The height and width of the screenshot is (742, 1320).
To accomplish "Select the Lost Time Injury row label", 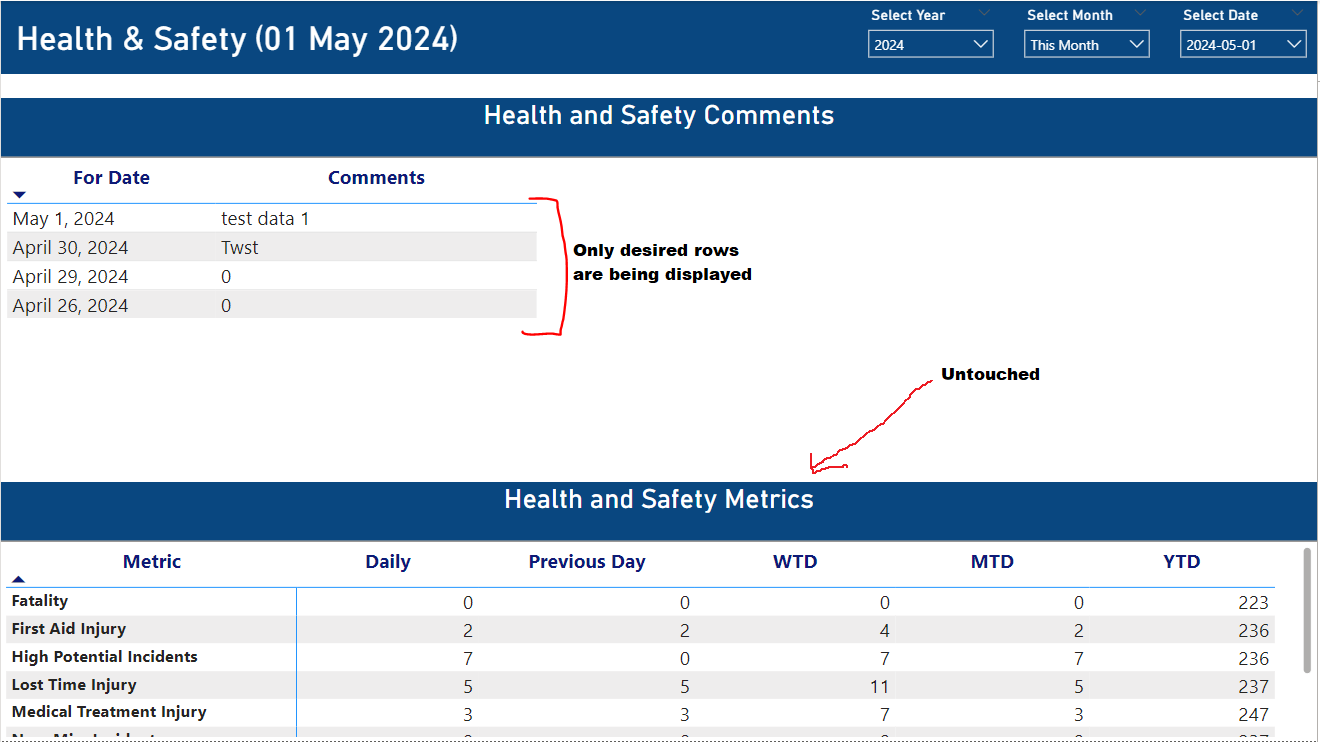I will click(74, 685).
